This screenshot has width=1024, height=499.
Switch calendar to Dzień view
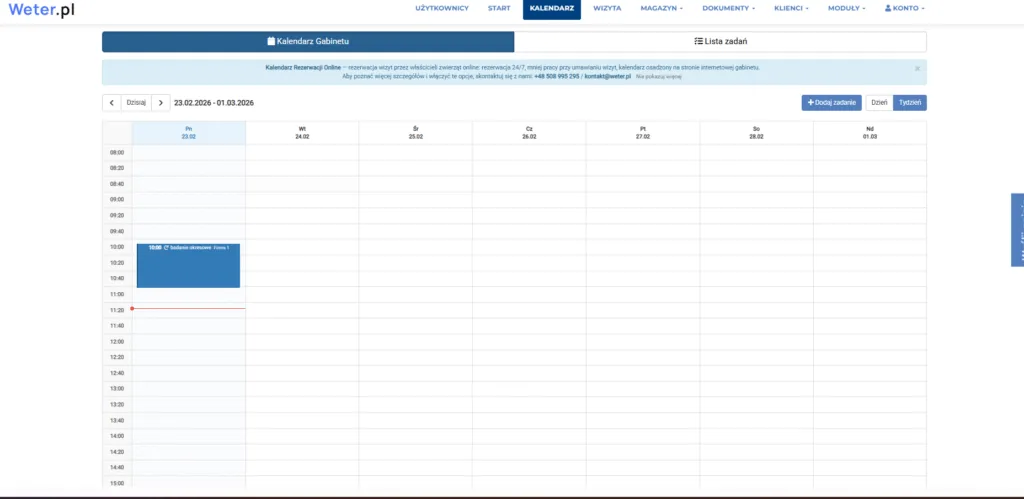(x=879, y=103)
